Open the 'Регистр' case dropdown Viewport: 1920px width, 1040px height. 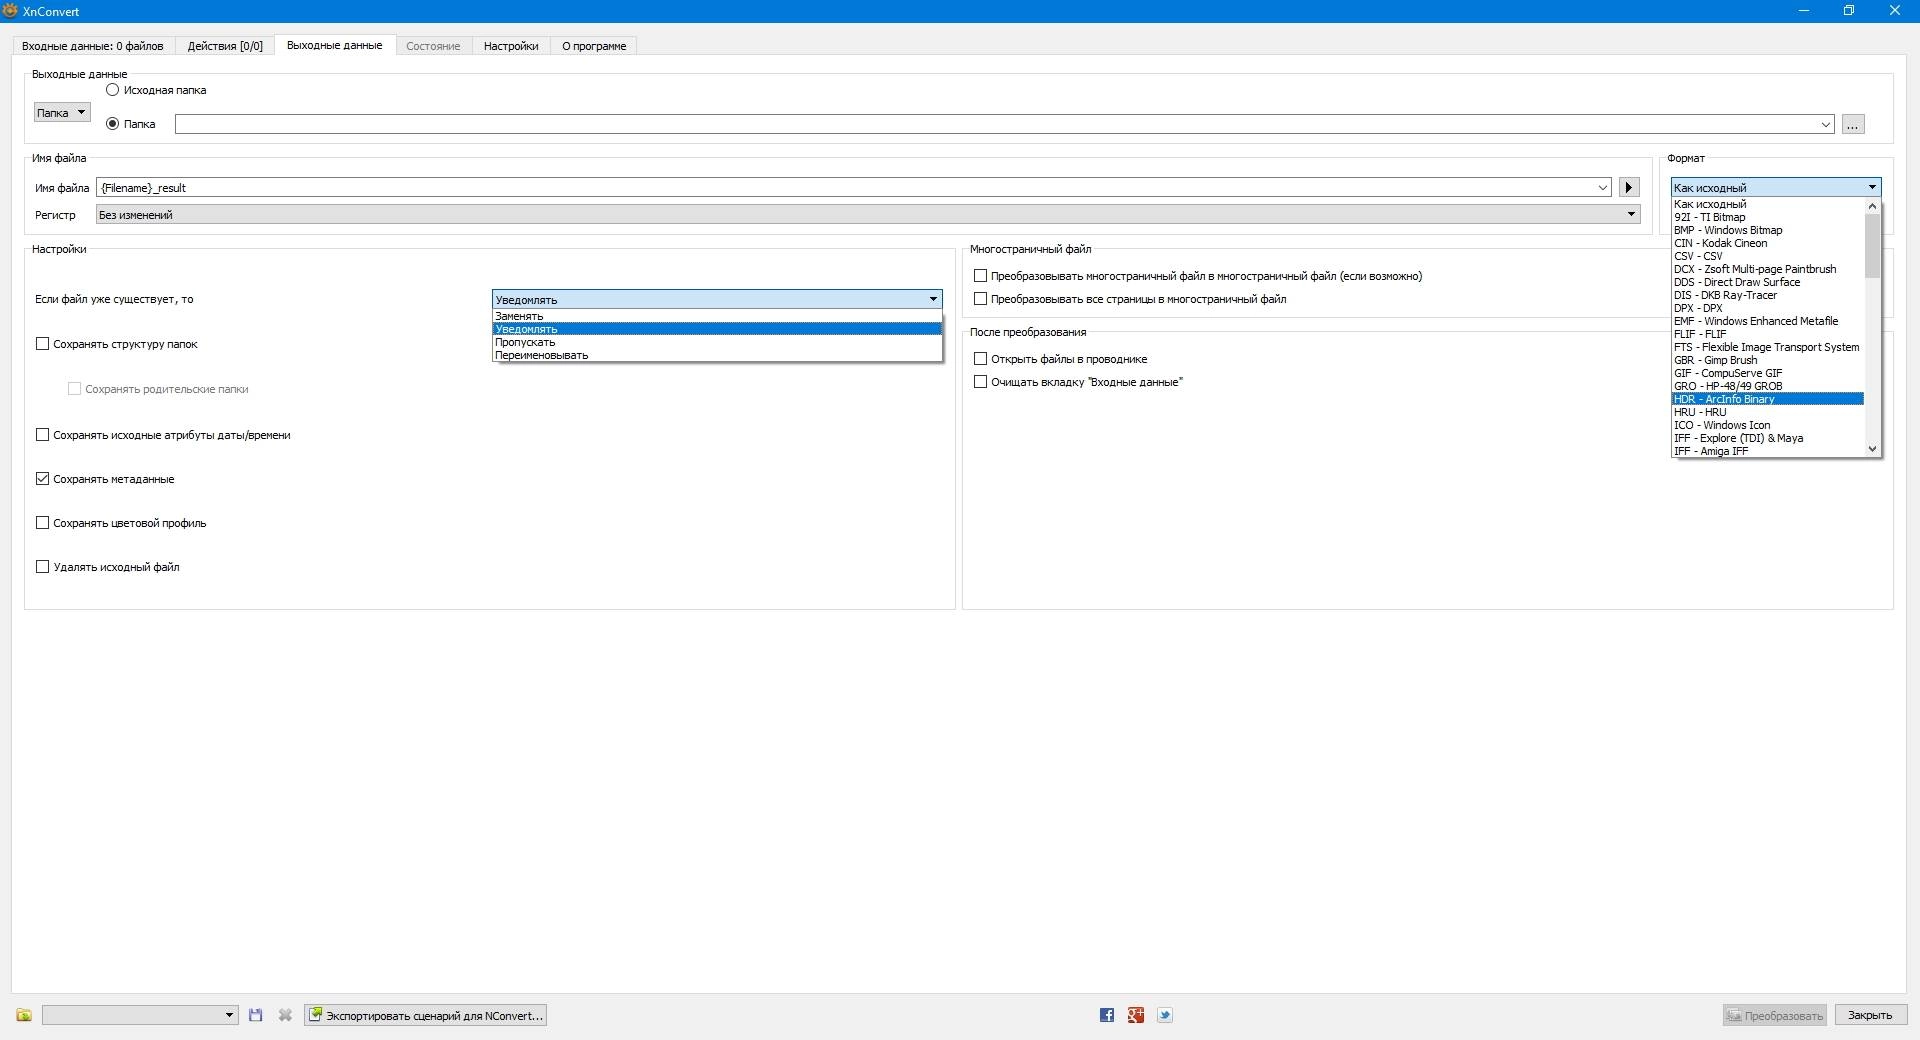coord(868,214)
